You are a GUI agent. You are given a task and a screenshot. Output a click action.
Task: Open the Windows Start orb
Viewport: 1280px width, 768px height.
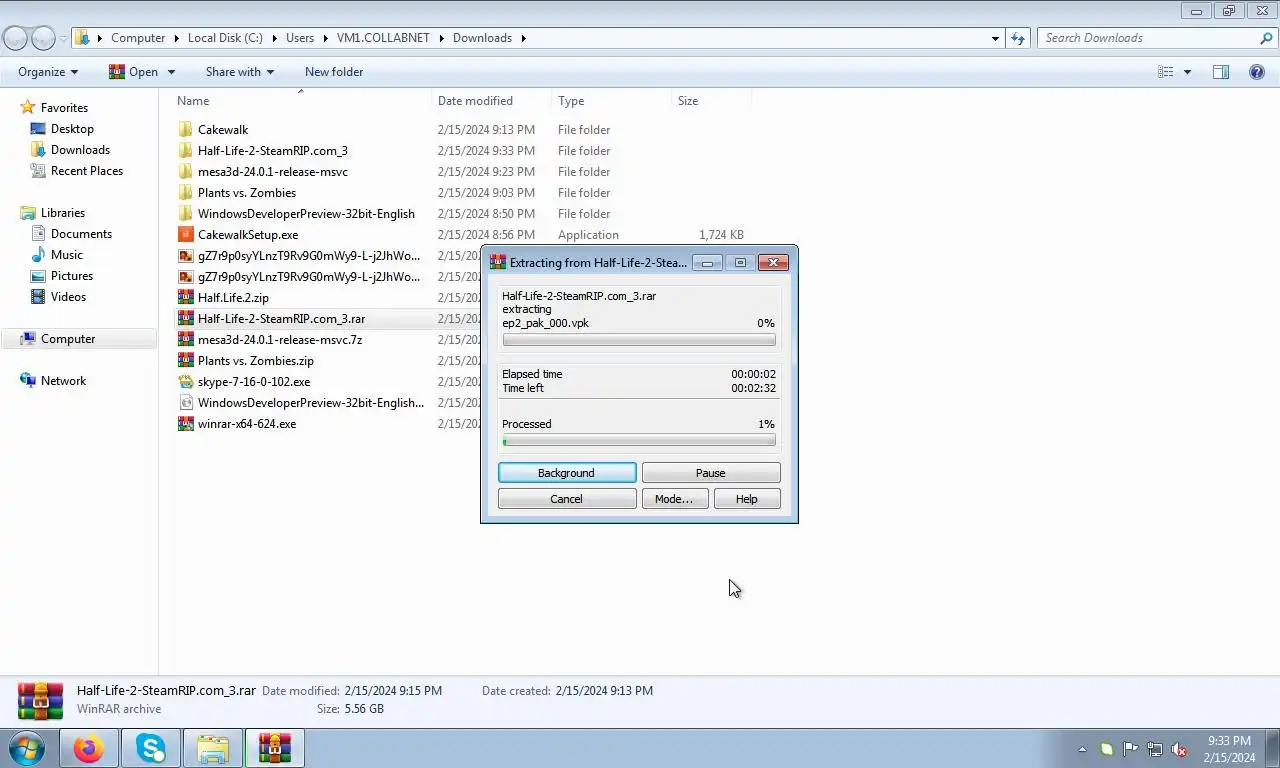pos(27,748)
